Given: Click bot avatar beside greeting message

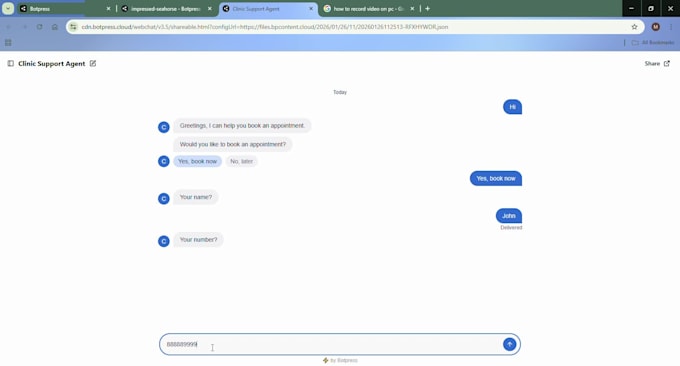Looking at the screenshot, I should [163, 127].
